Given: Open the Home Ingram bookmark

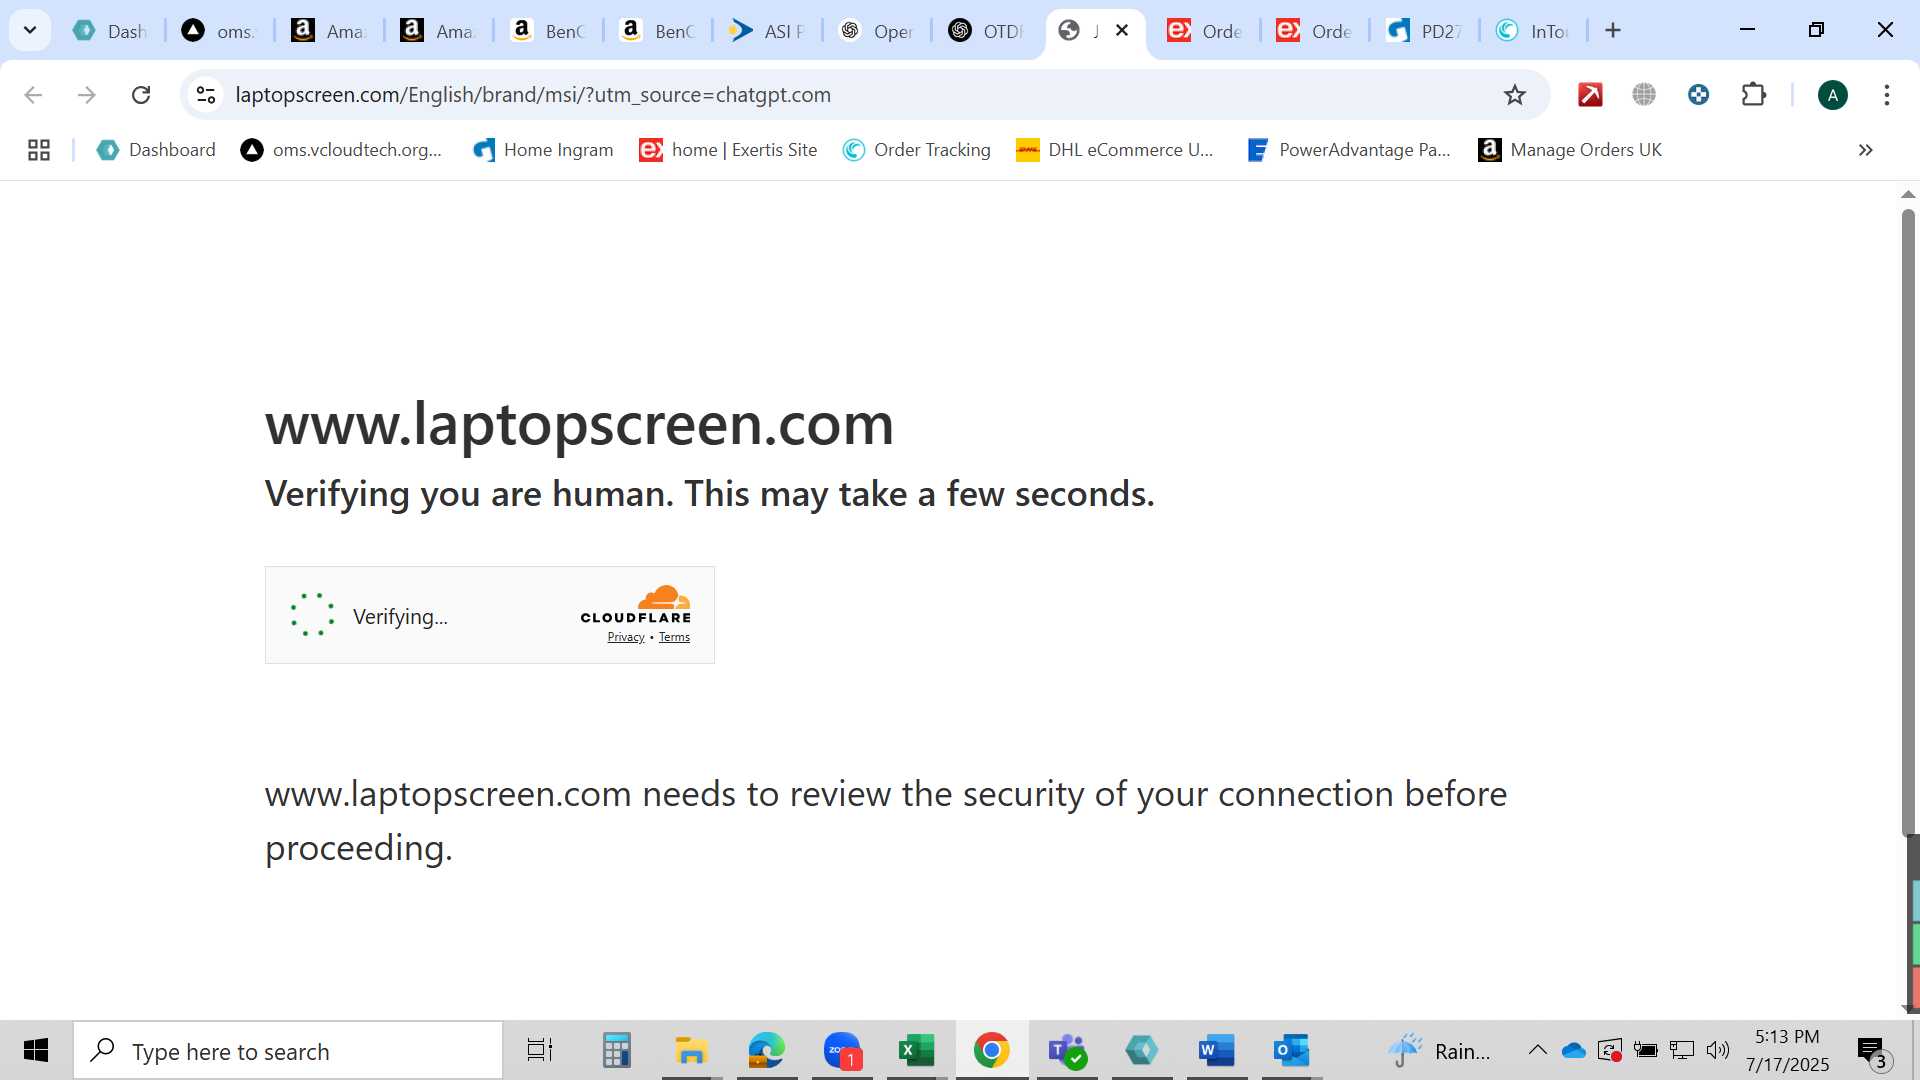Looking at the screenshot, I should [x=543, y=150].
